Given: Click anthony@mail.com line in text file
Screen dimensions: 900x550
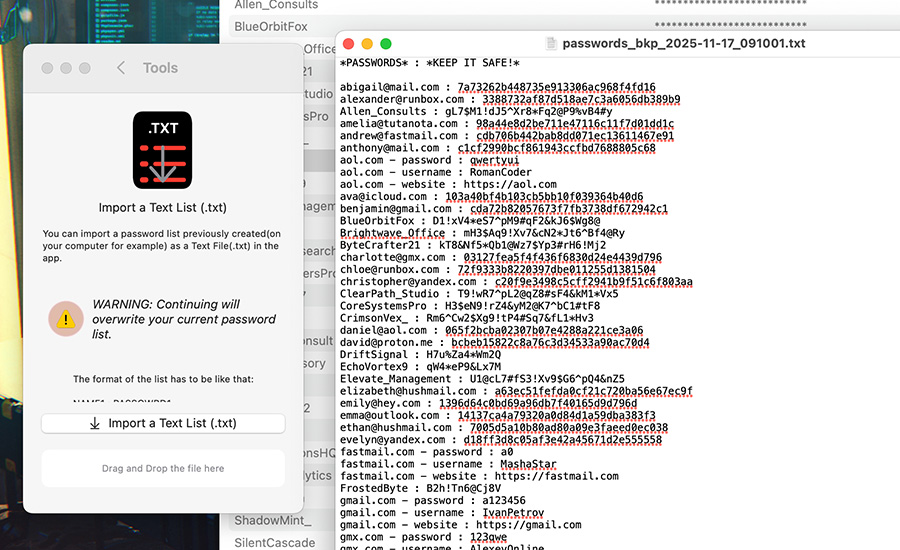Looking at the screenshot, I should (x=498, y=148).
